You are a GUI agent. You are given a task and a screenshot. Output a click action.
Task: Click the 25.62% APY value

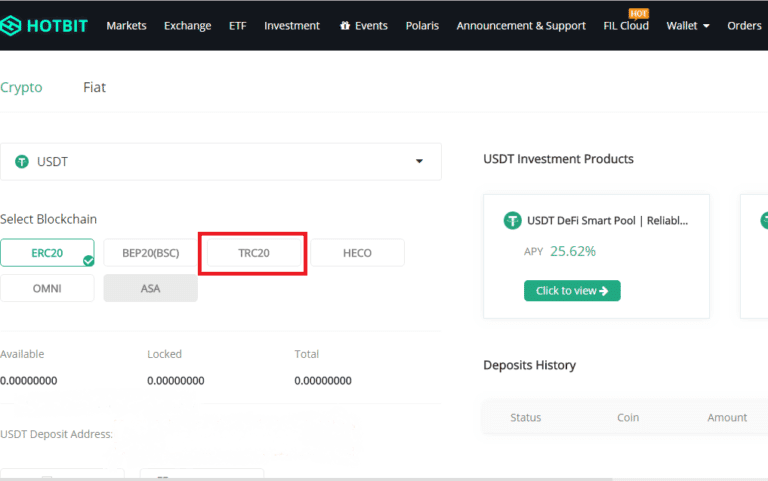tap(573, 251)
